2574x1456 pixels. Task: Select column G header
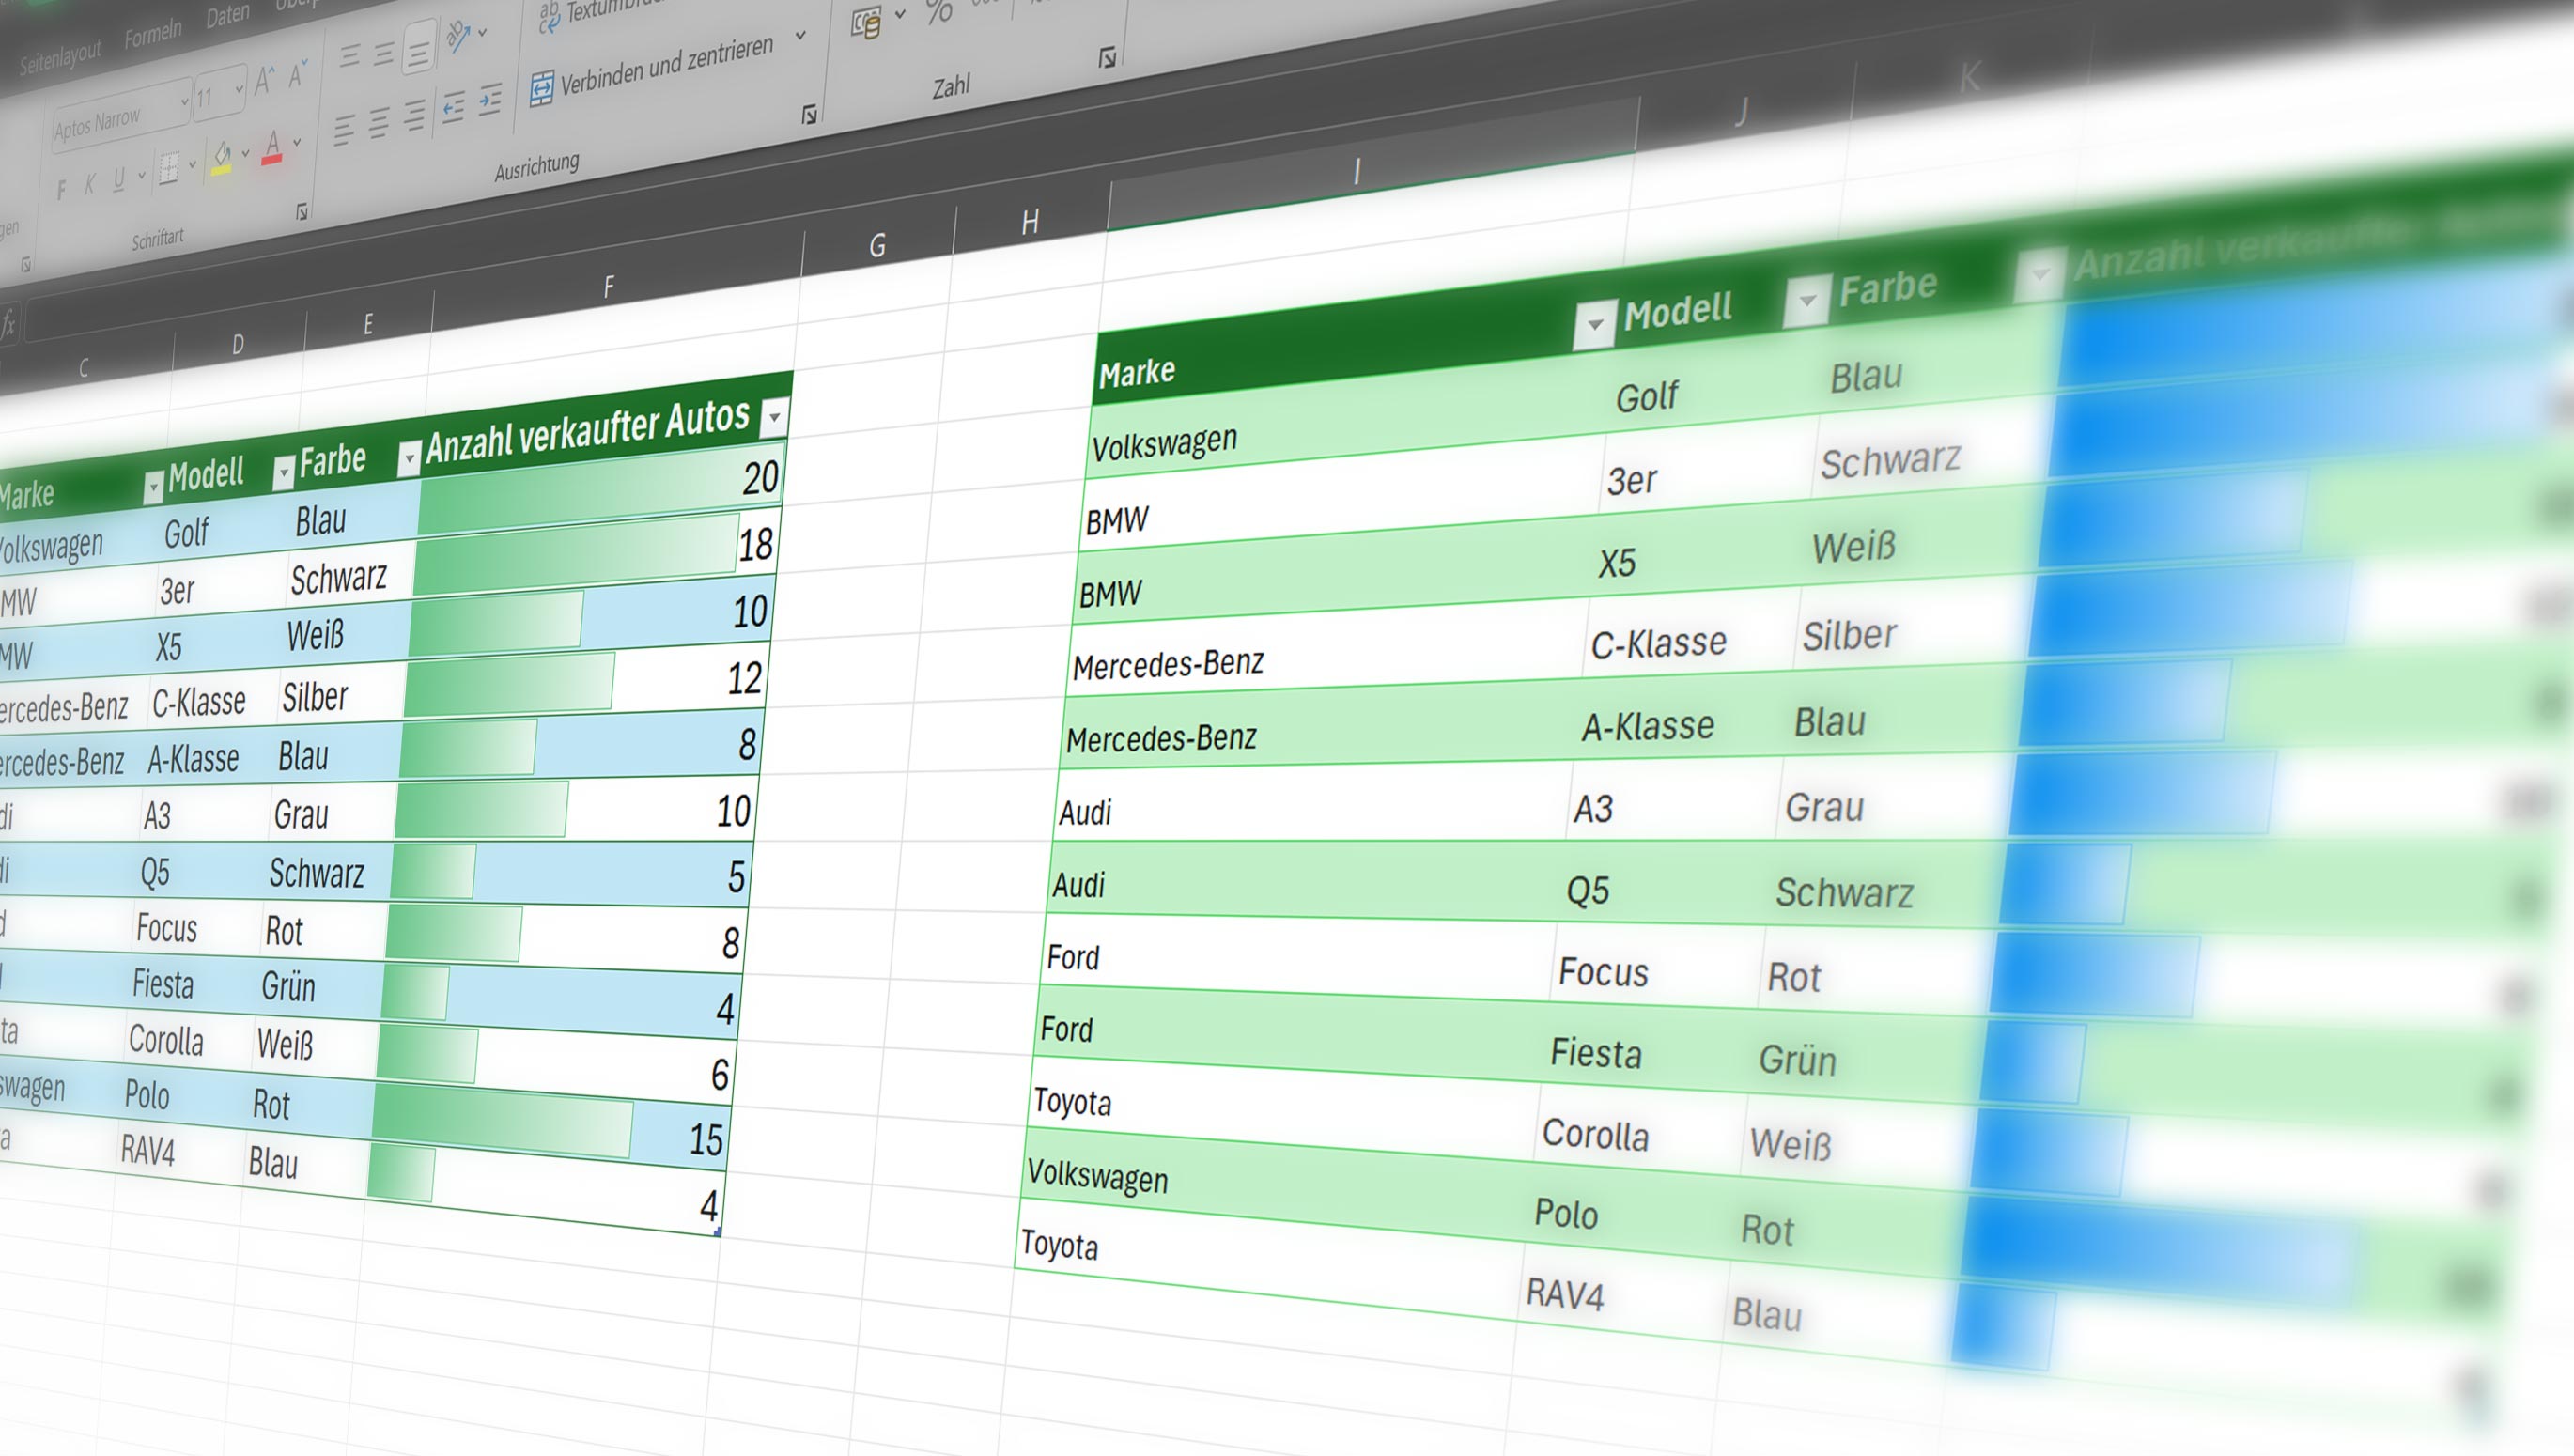click(877, 245)
